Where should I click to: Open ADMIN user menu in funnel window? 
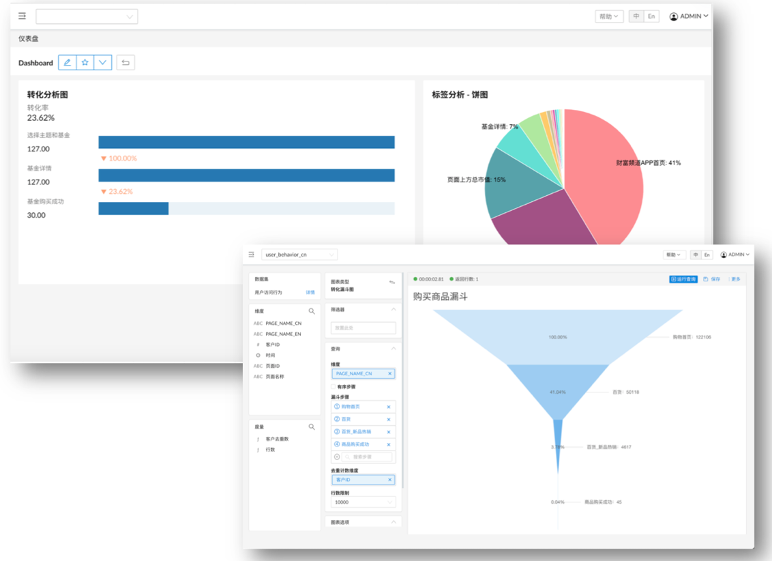click(x=735, y=255)
